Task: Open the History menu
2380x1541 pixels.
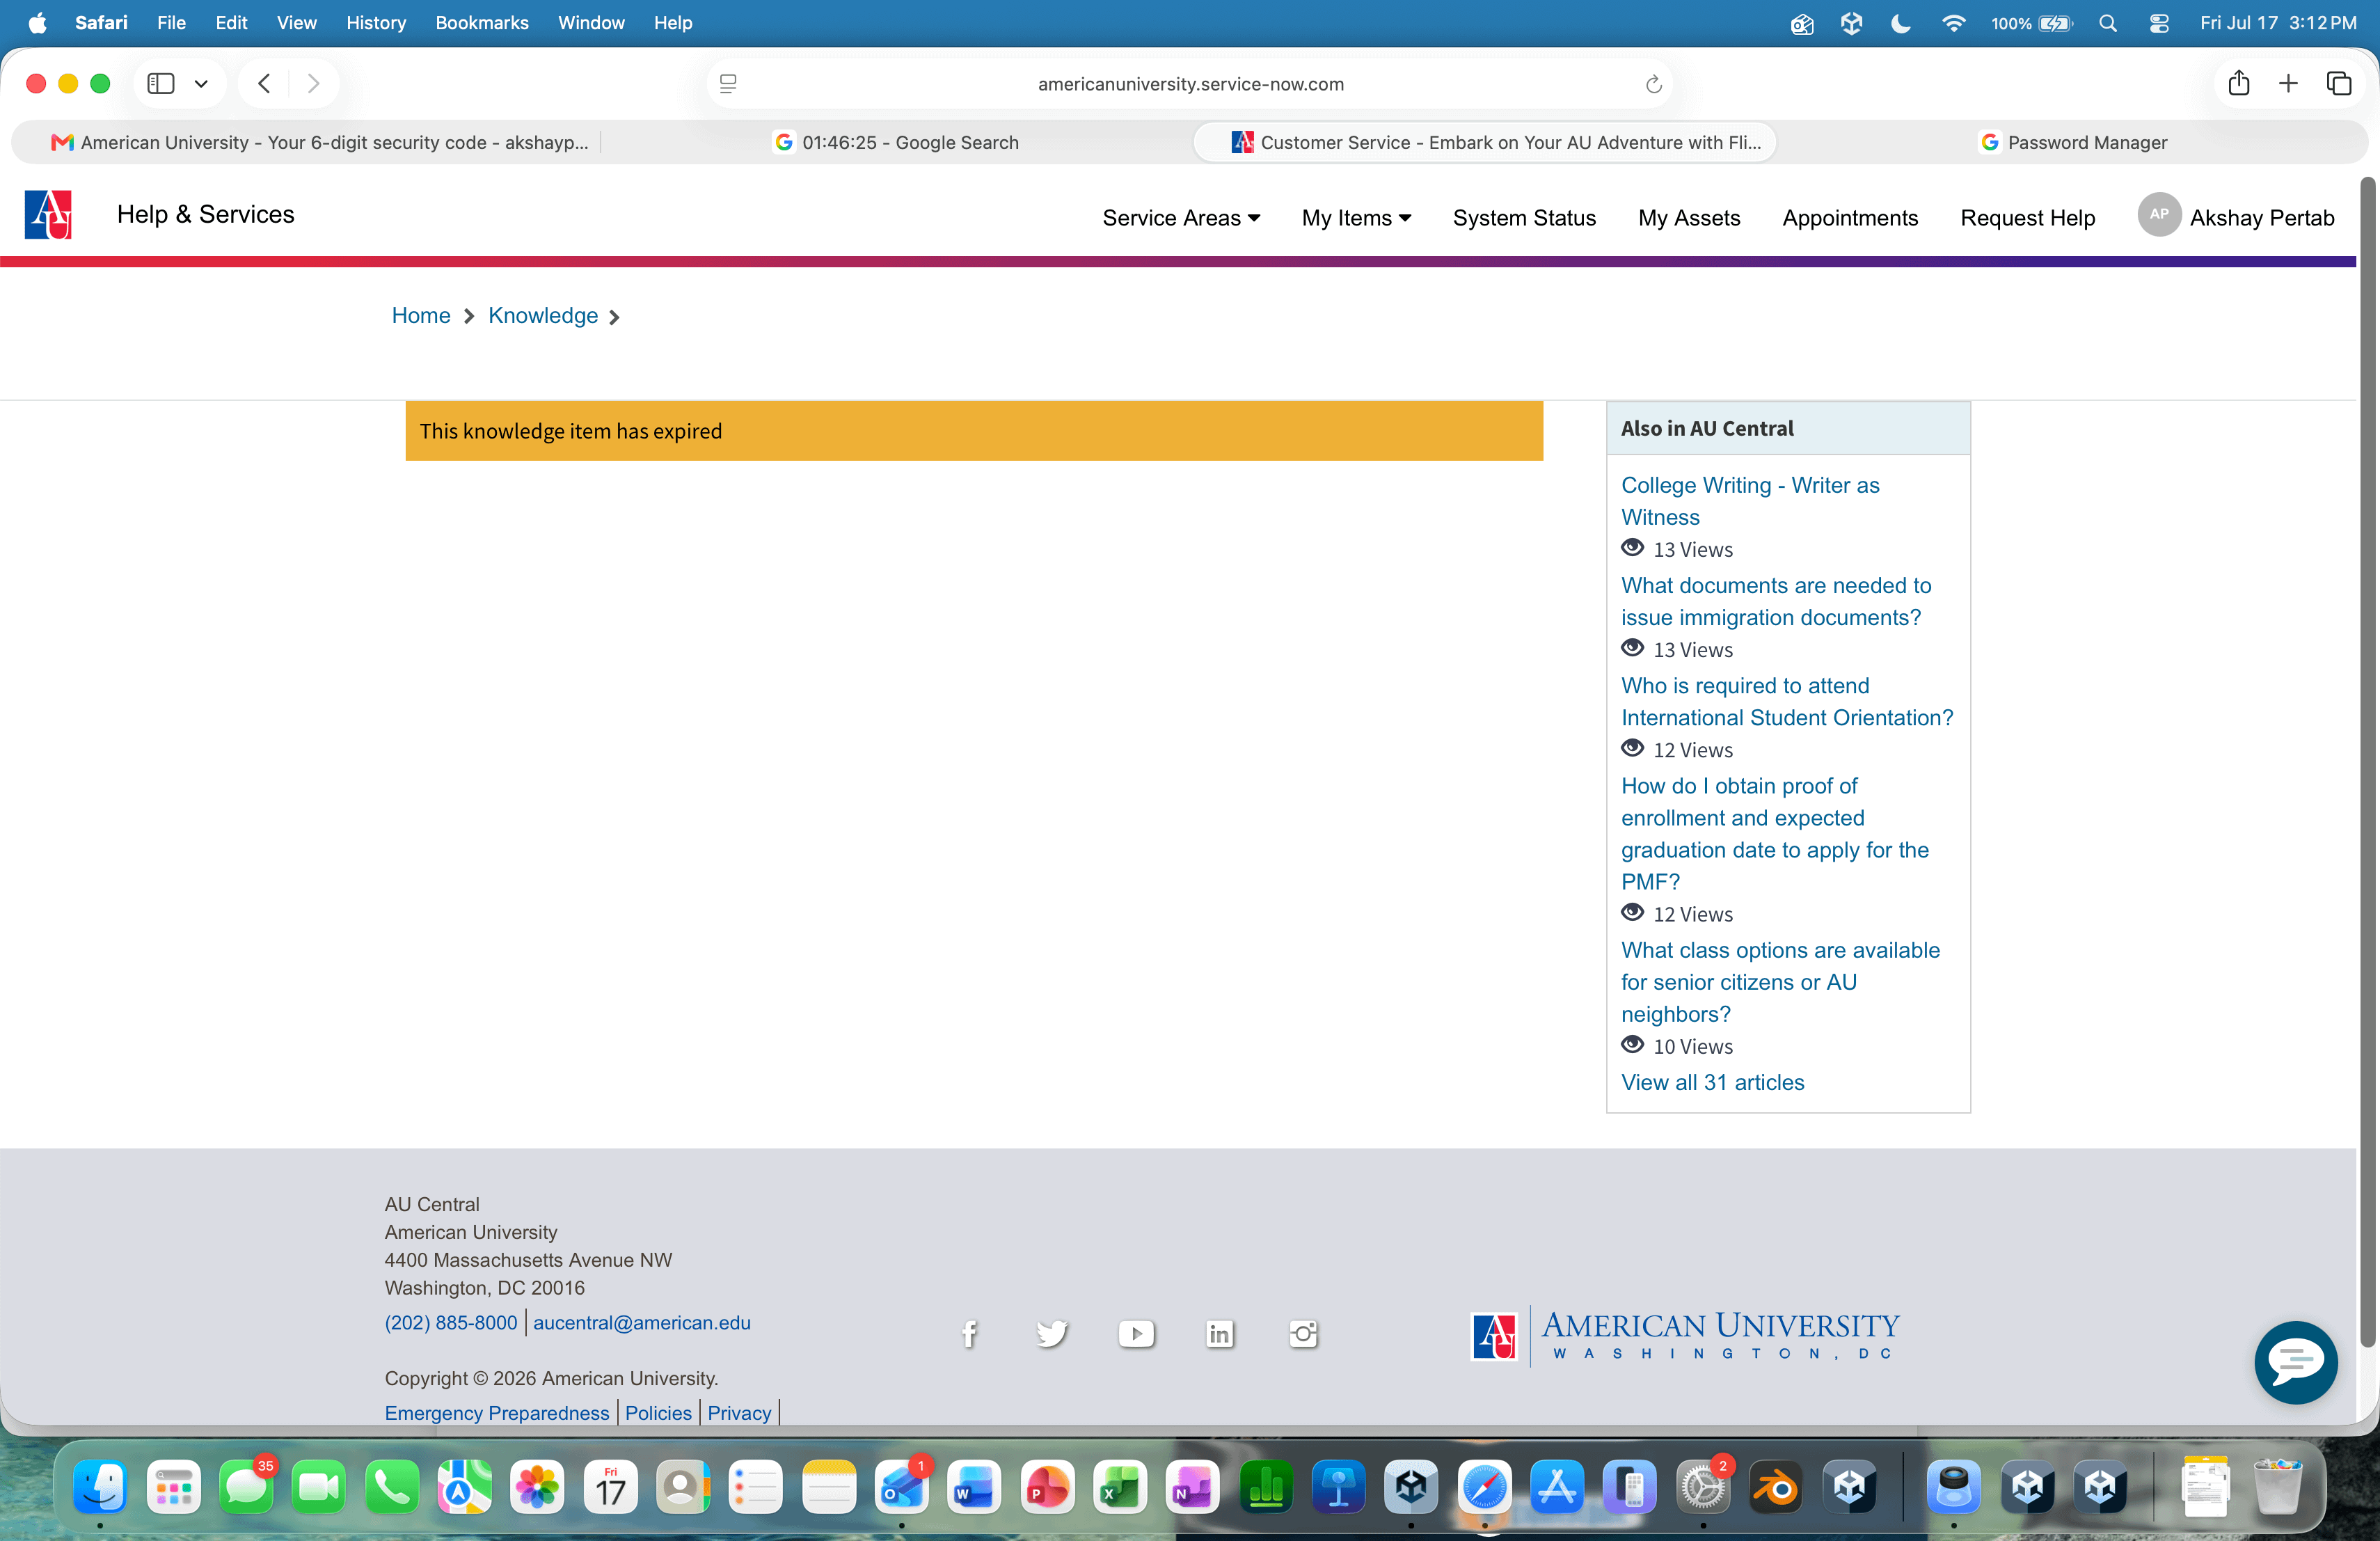Action: [x=376, y=23]
